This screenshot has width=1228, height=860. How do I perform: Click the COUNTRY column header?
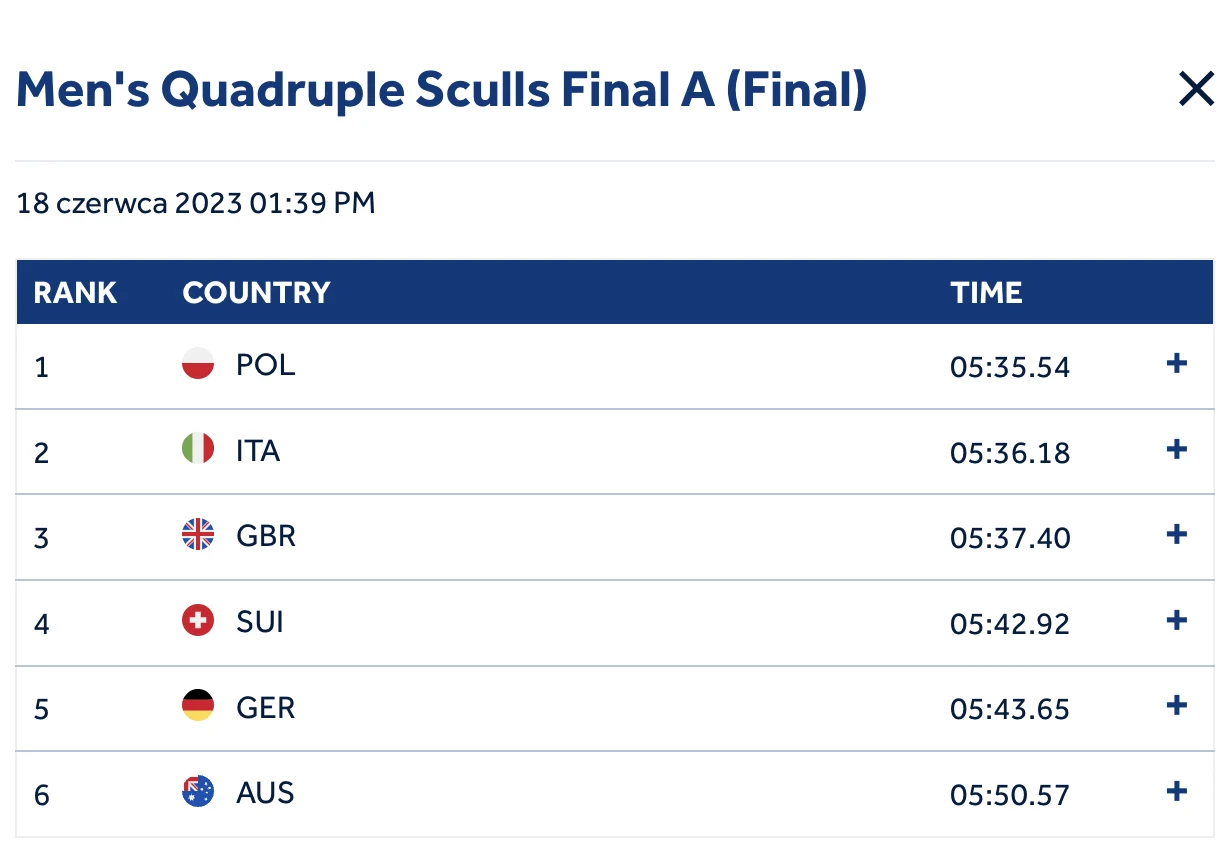pyautogui.click(x=256, y=293)
